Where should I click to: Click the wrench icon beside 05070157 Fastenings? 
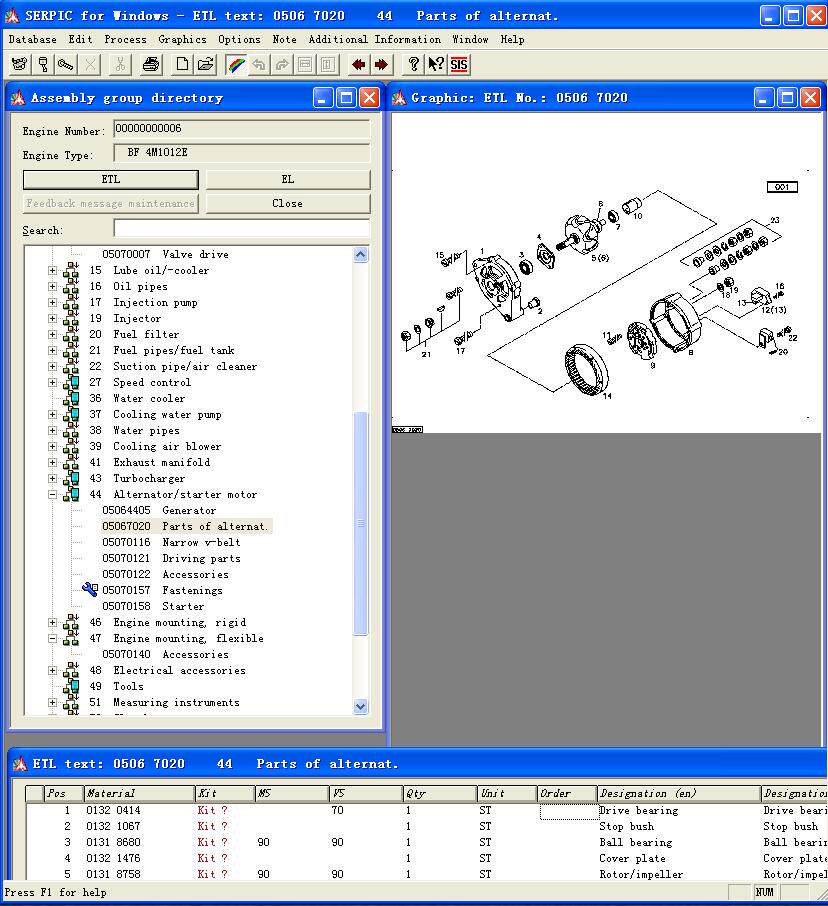(x=90, y=589)
